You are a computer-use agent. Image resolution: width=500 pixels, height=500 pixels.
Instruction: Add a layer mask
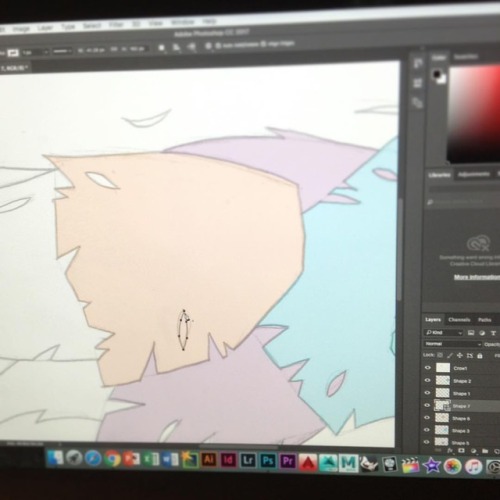tap(461, 451)
